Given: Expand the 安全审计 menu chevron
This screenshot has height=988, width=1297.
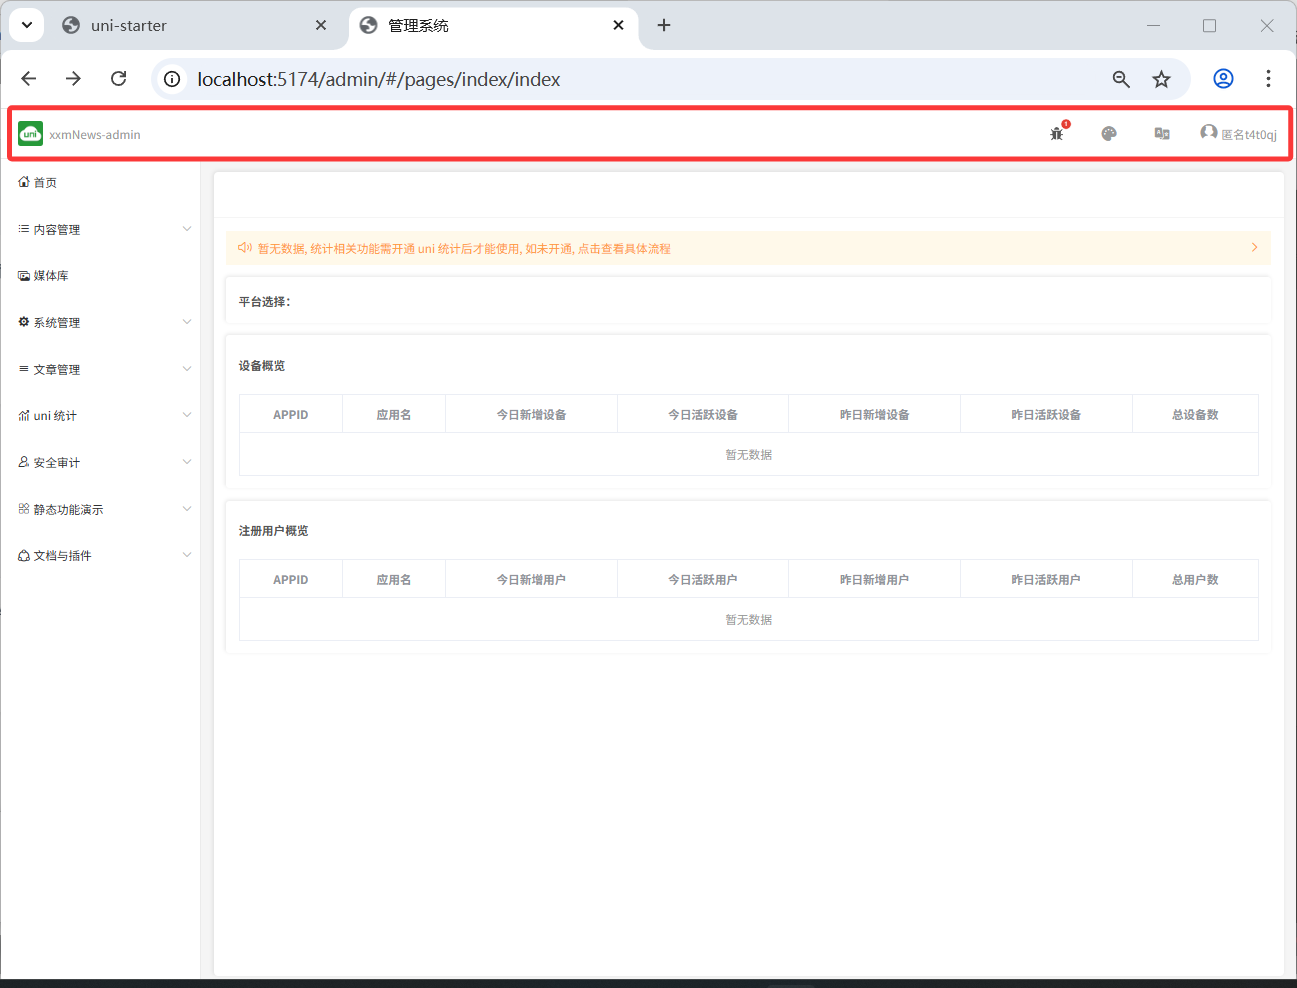Looking at the screenshot, I should (187, 462).
